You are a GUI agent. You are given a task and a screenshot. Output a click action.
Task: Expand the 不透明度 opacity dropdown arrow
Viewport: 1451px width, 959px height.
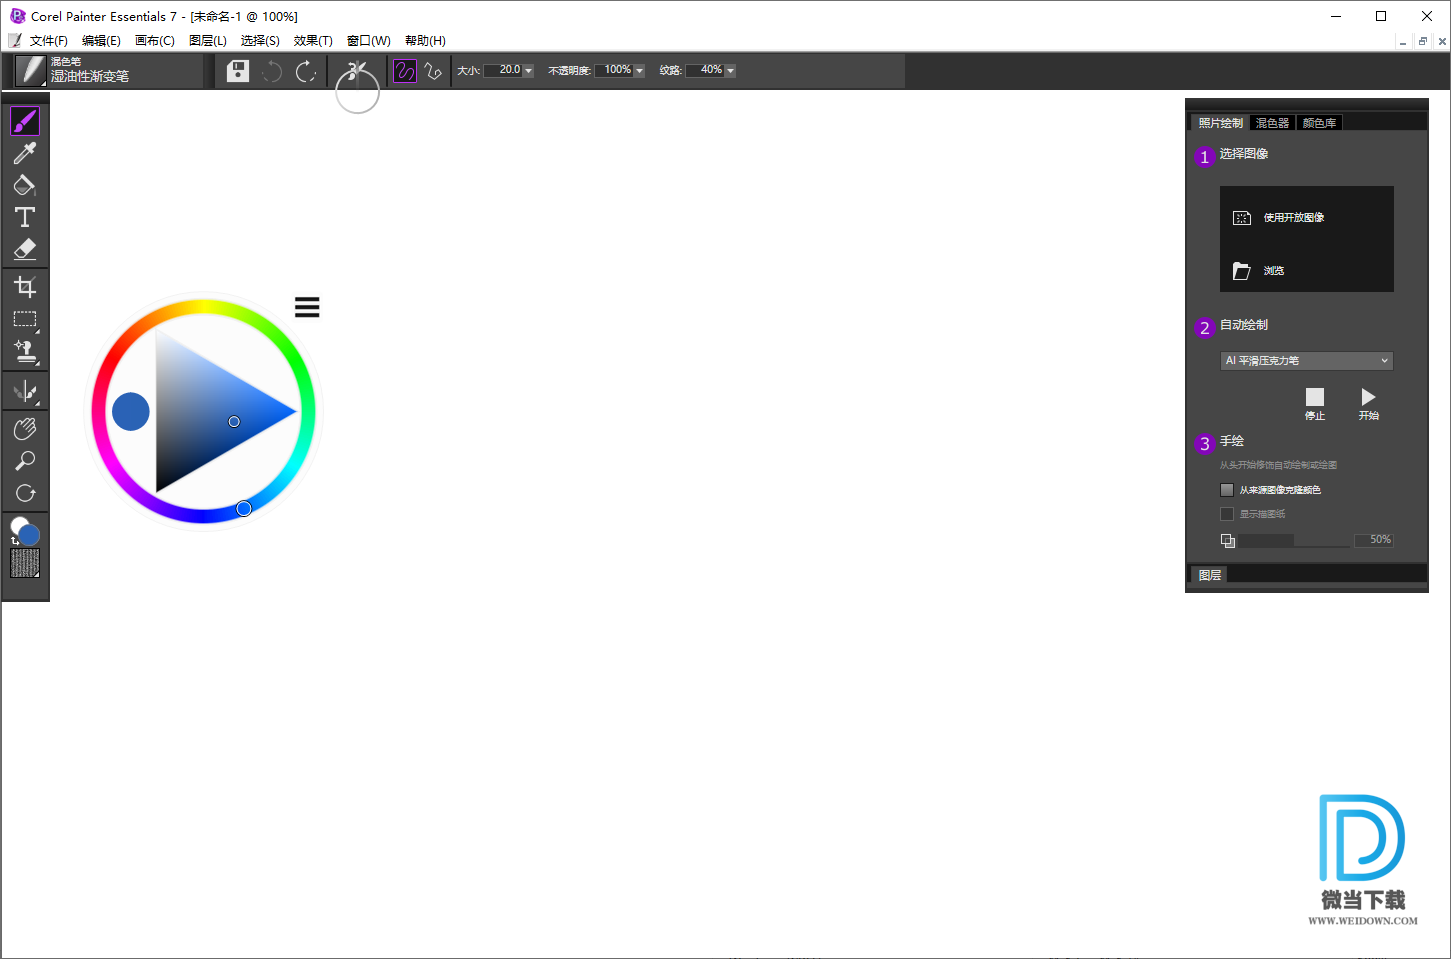click(x=639, y=71)
